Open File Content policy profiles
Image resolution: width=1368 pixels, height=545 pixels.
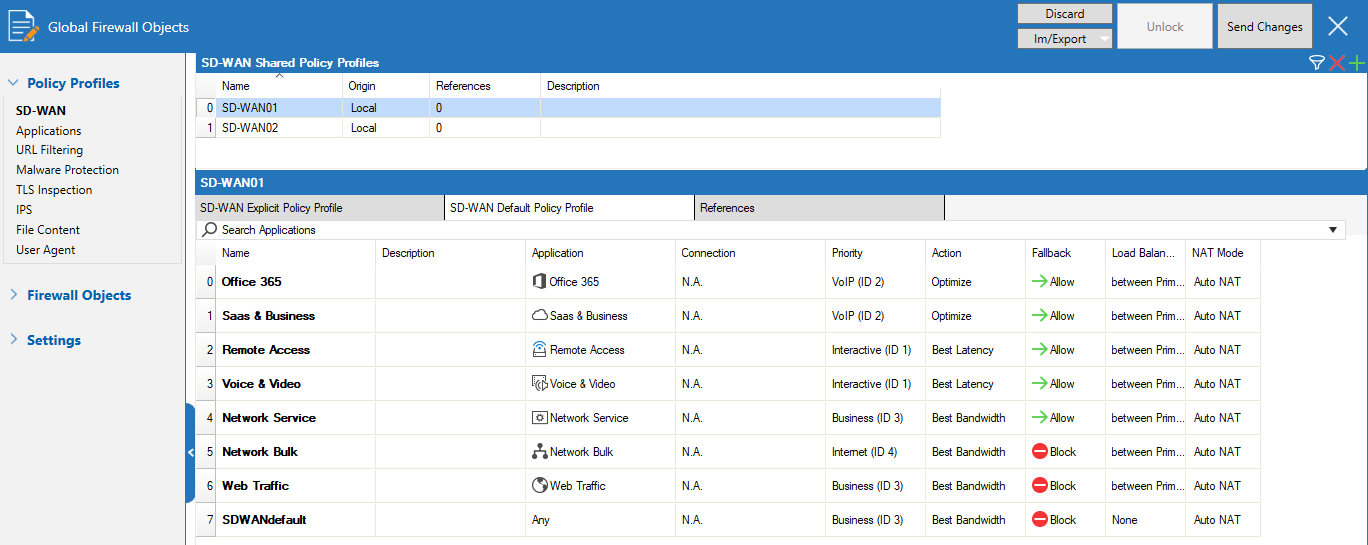(48, 230)
